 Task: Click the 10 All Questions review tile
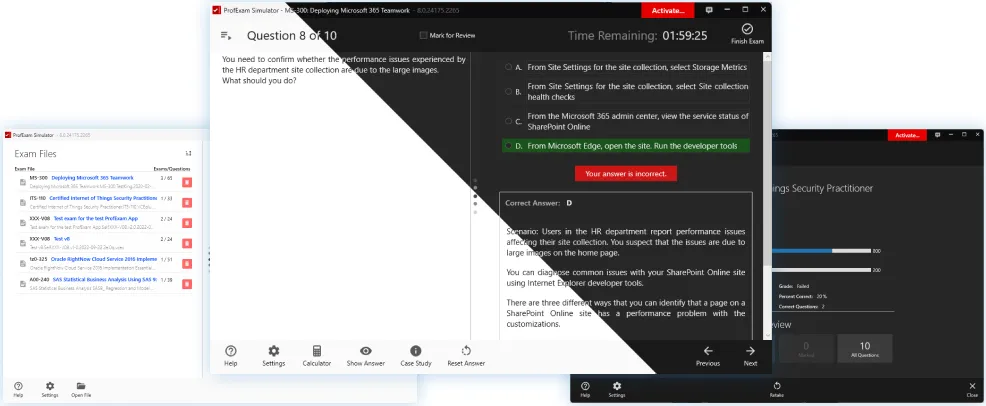coord(865,349)
